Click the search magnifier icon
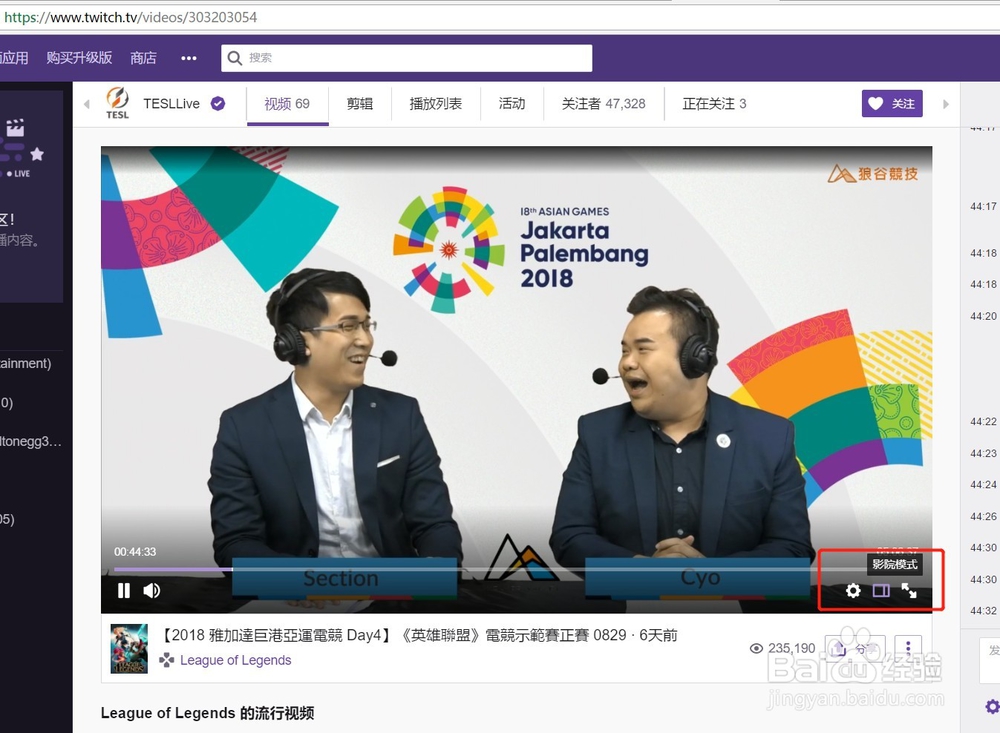Viewport: 1000px width, 733px height. (234, 58)
